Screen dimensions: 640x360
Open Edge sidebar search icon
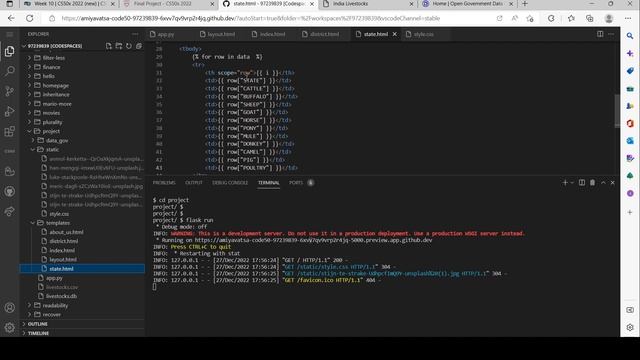630,36
